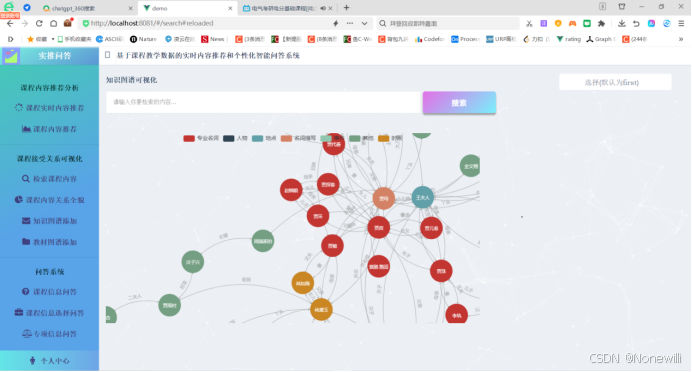The image size is (692, 372).
Task: Click the orange shield extension icon
Action: [x=558, y=23]
